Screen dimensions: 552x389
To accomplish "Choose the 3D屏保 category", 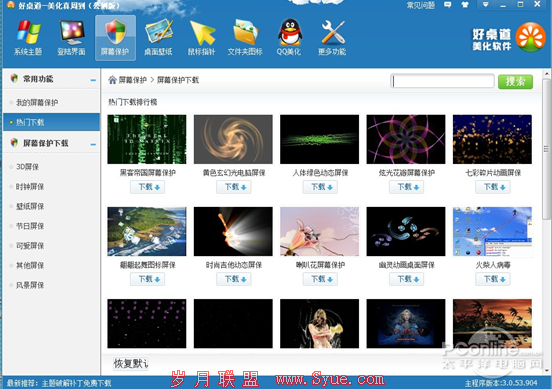I will coord(27,167).
